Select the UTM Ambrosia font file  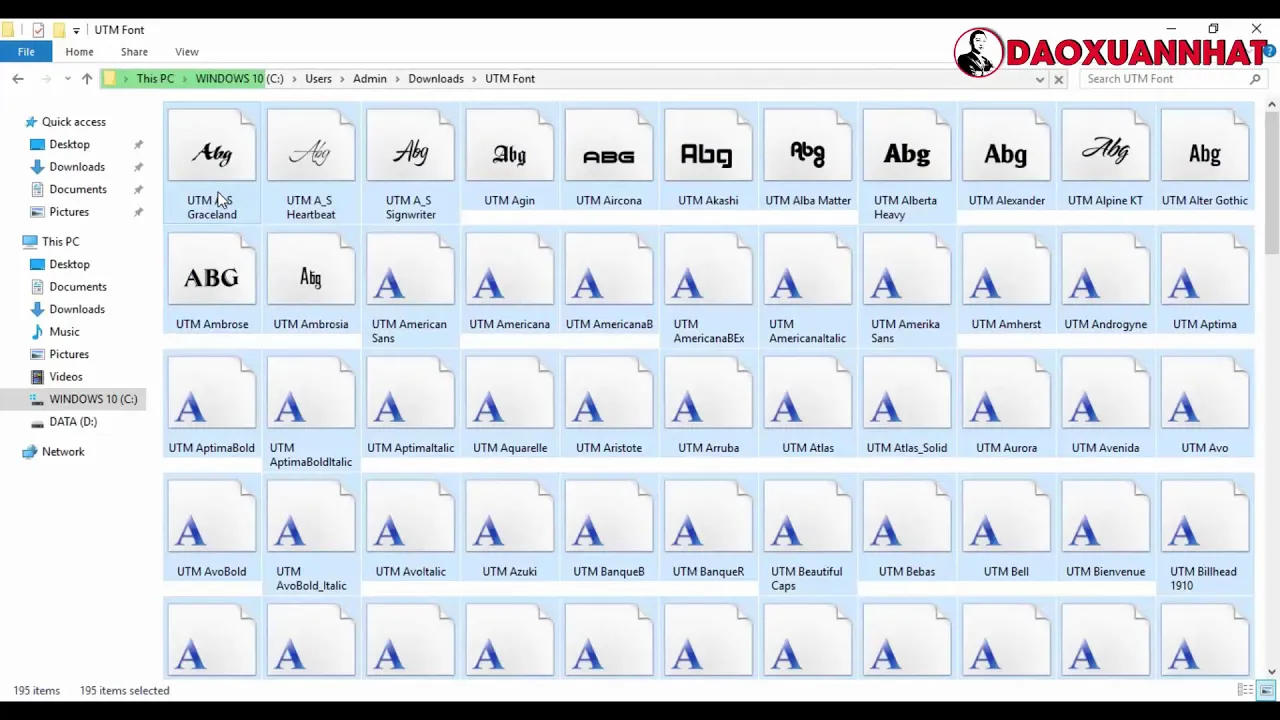[x=311, y=282]
